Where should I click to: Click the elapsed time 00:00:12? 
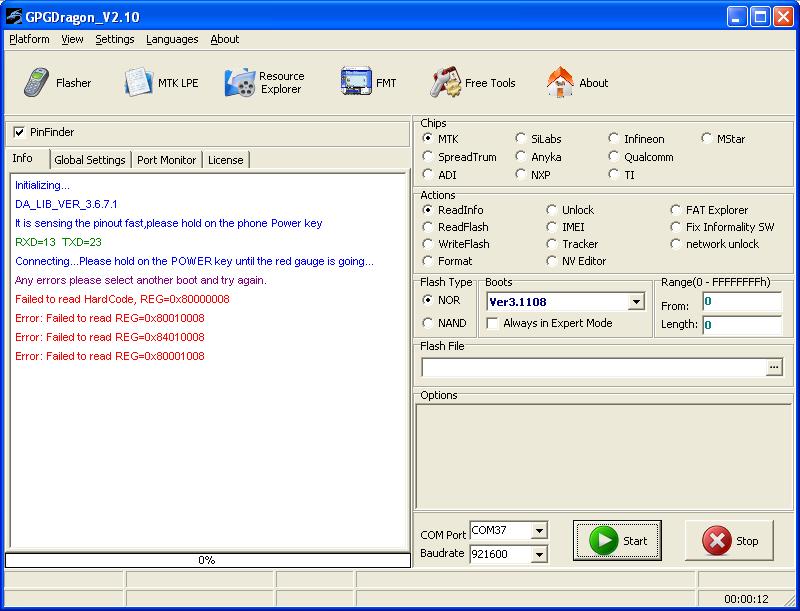pos(746,599)
